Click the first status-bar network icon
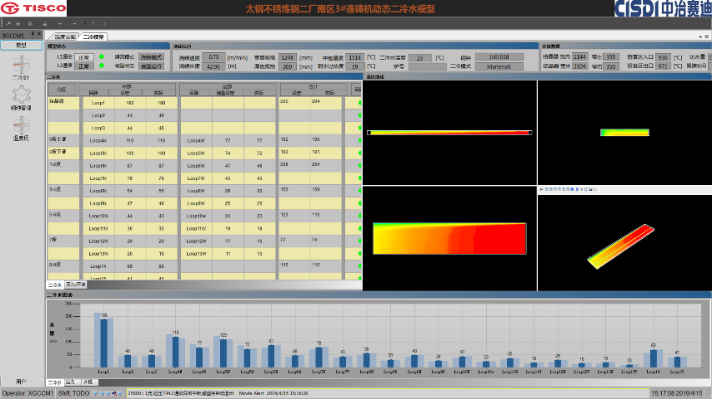 (x=96, y=394)
